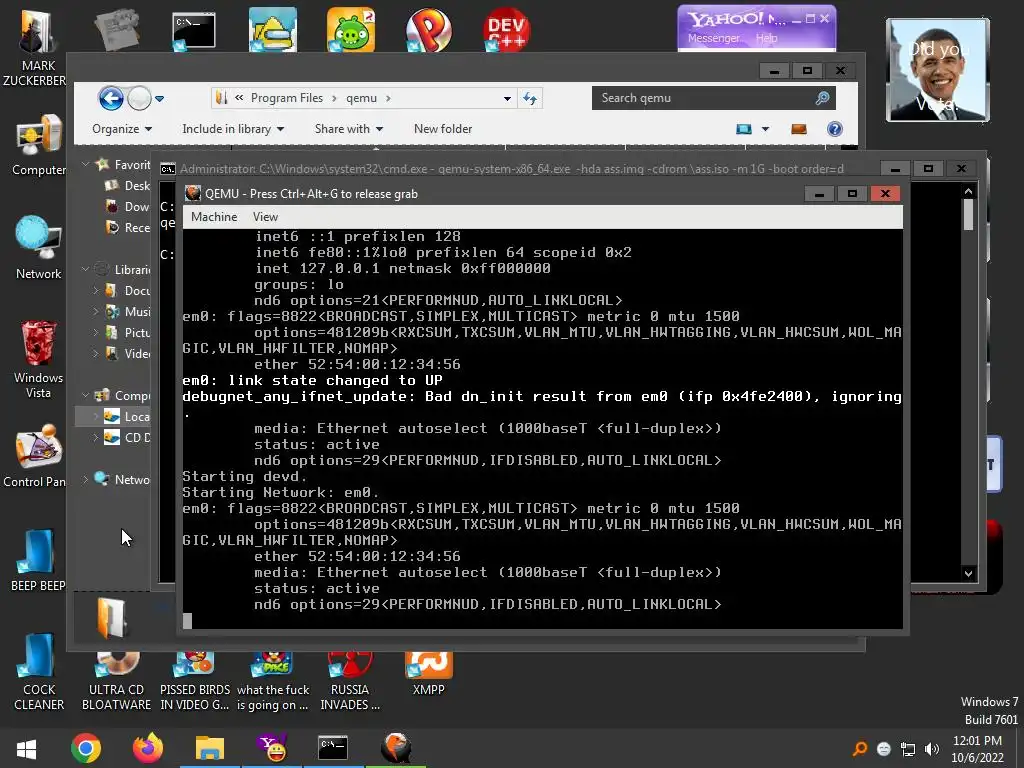Collapse the Favorites tree group

(x=86, y=165)
